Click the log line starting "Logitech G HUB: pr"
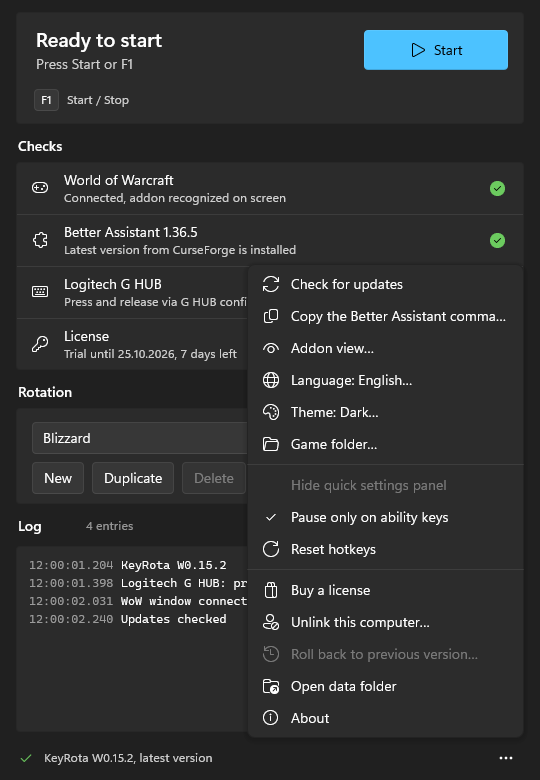 point(184,583)
